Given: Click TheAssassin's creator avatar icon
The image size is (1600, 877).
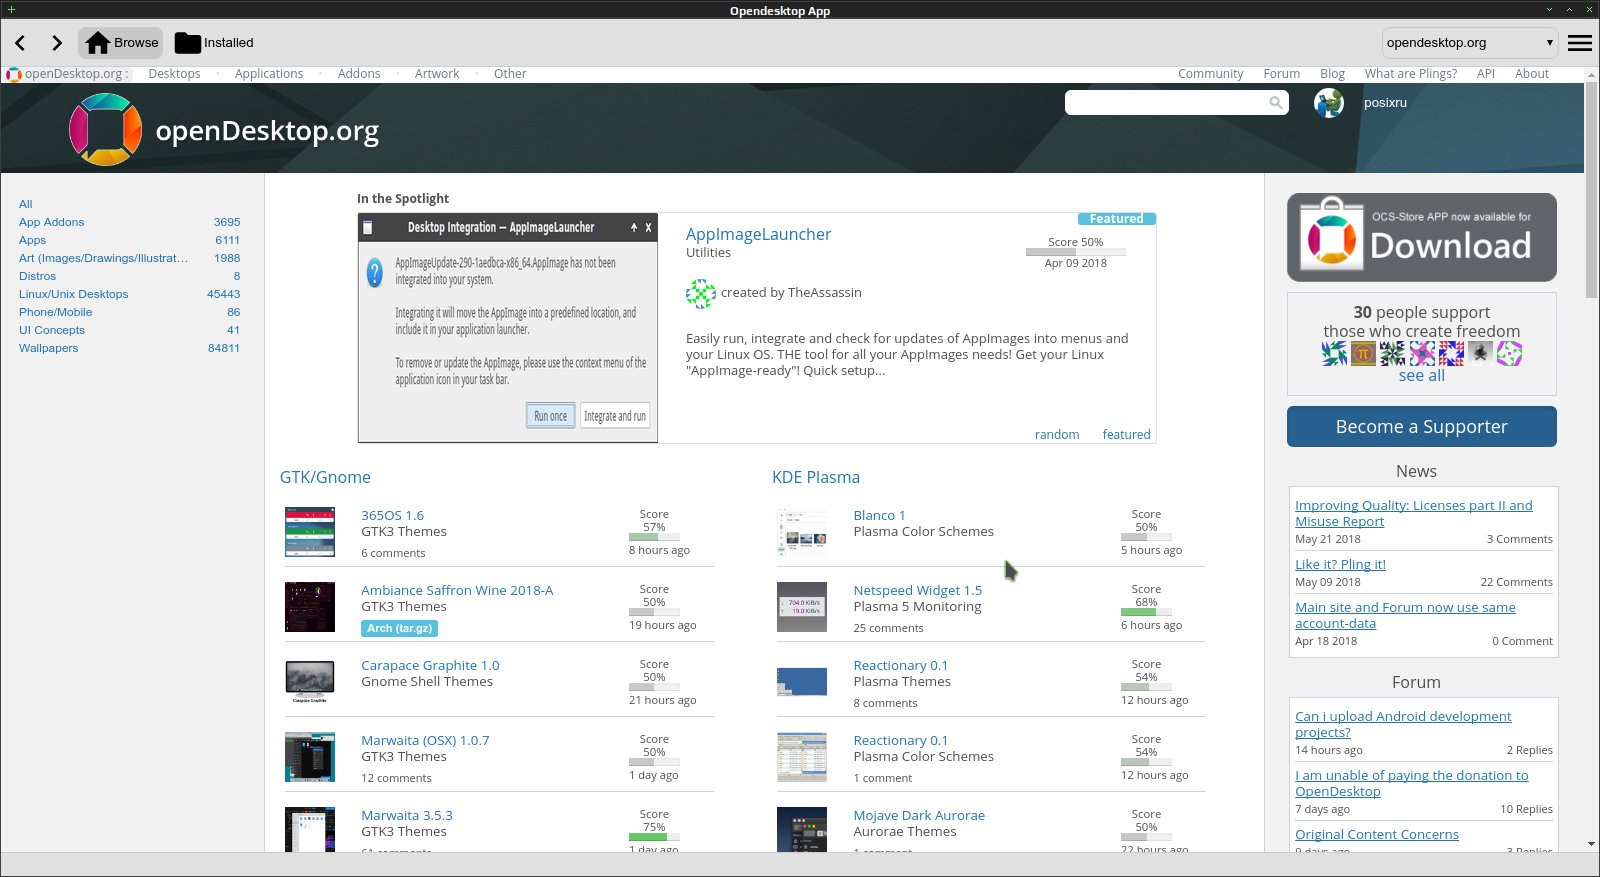Looking at the screenshot, I should coord(701,293).
